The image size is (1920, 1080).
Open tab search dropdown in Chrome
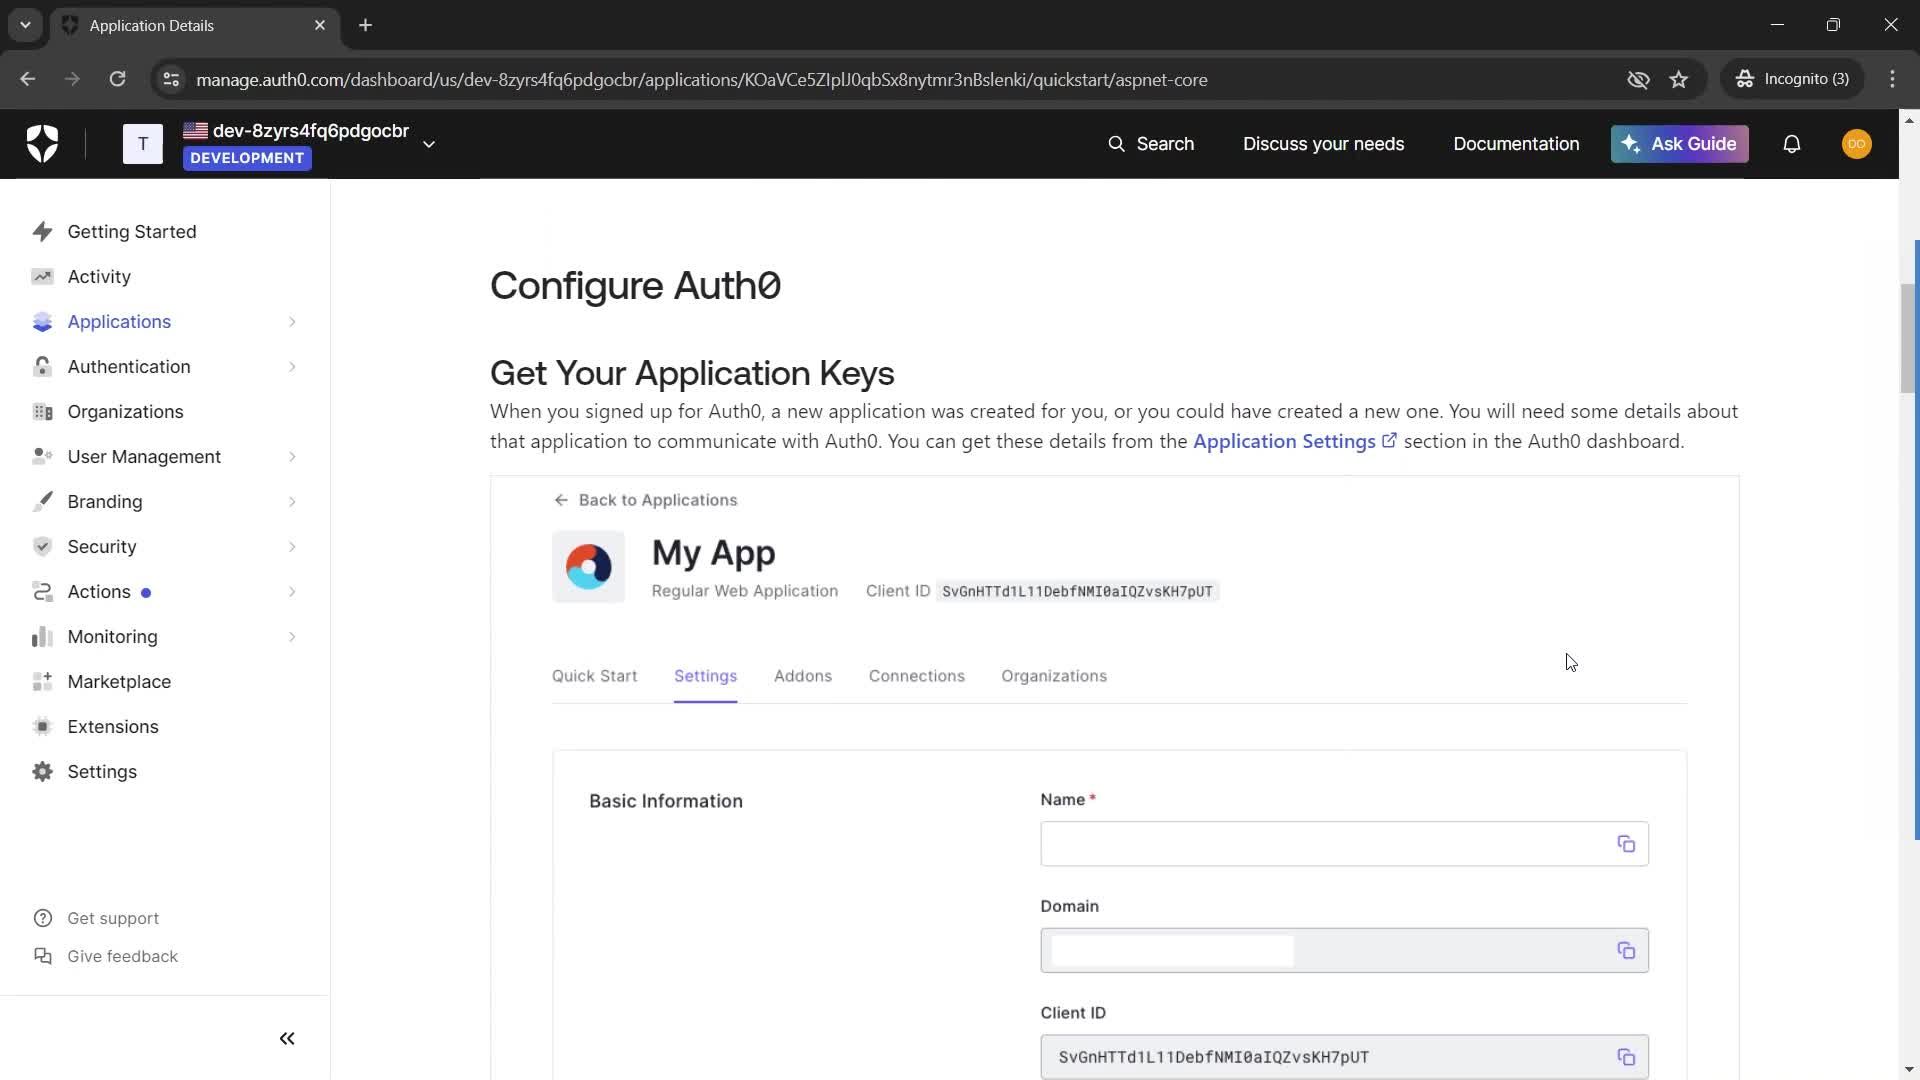coord(25,25)
